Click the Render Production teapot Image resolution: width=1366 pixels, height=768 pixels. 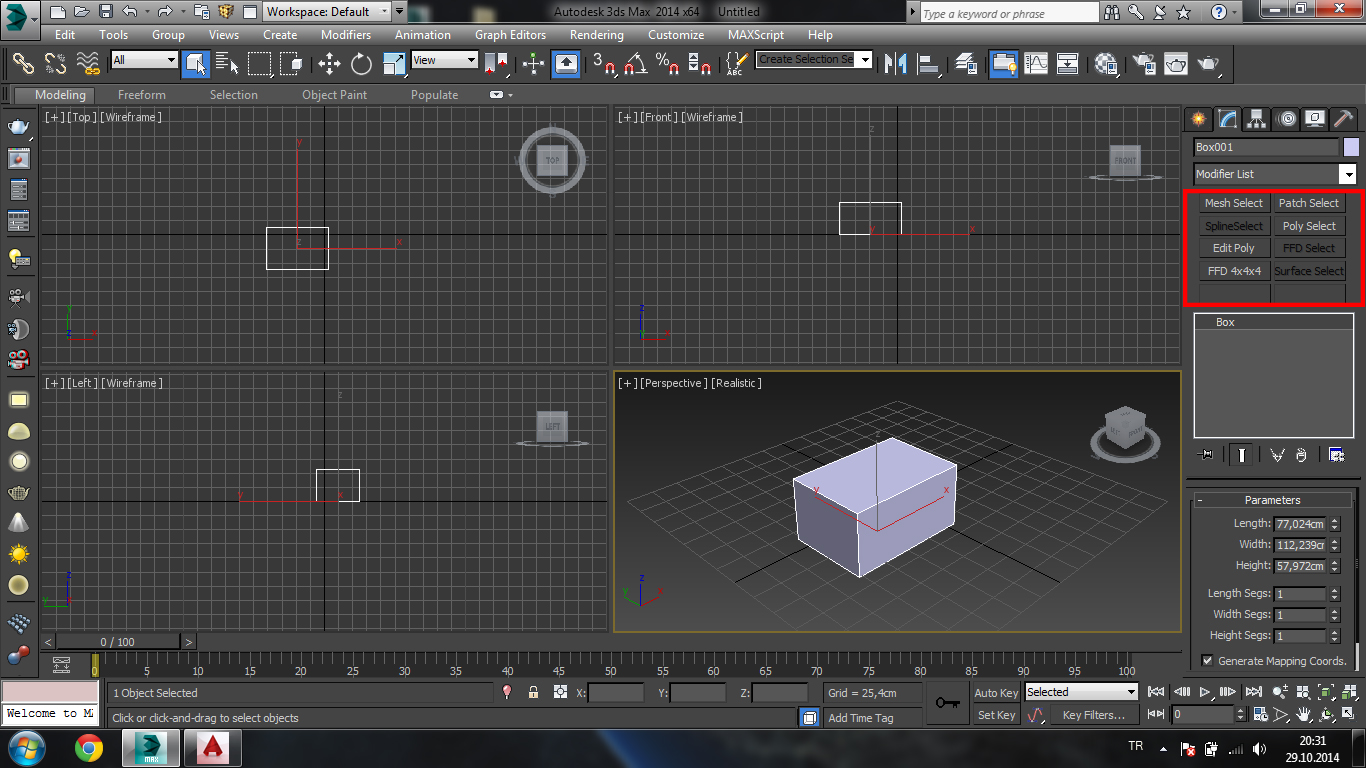1209,64
